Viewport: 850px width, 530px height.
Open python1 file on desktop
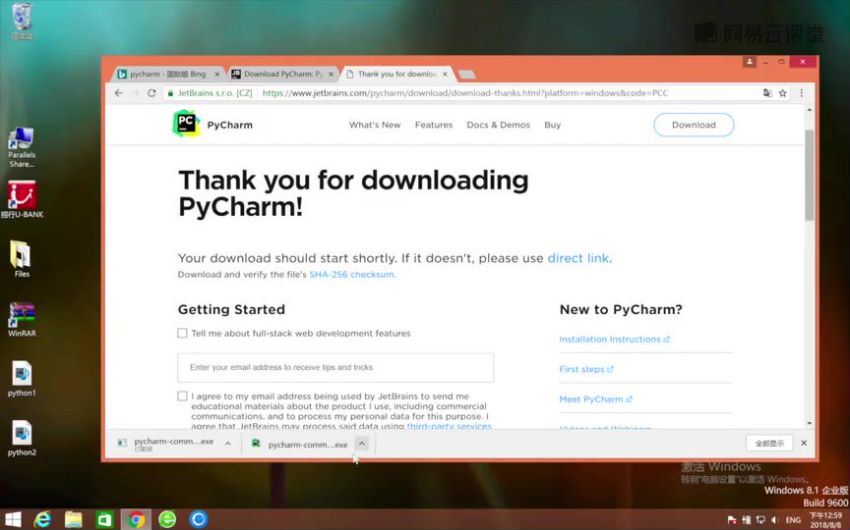[x=22, y=379]
